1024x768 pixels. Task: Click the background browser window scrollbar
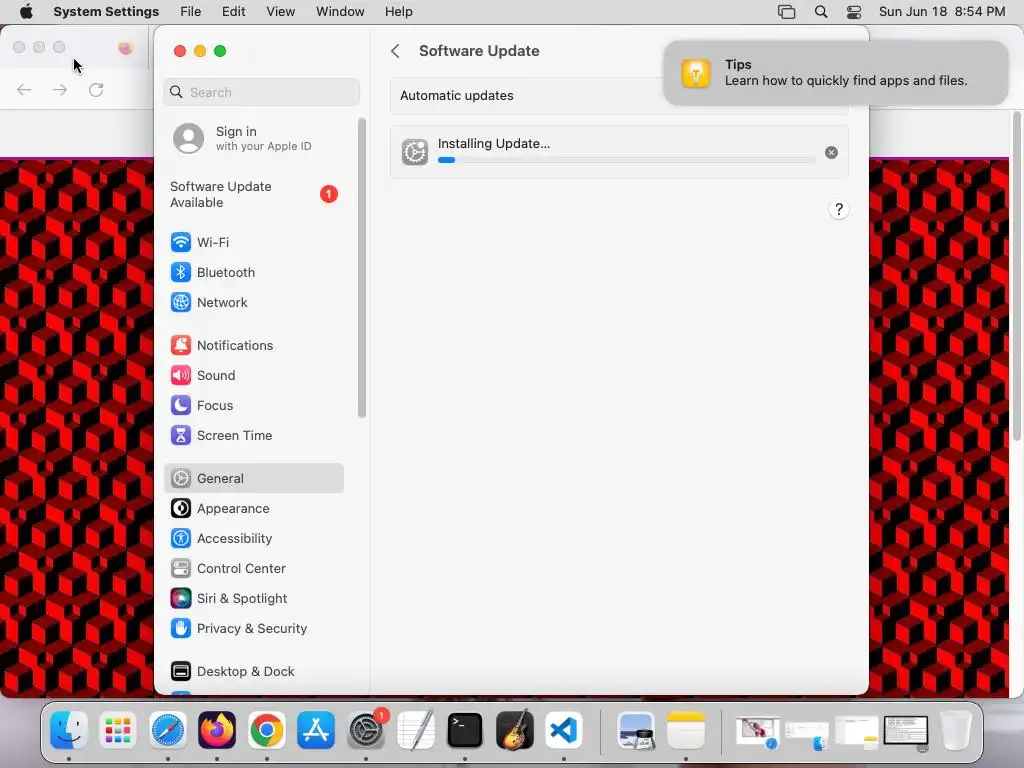click(x=1016, y=276)
